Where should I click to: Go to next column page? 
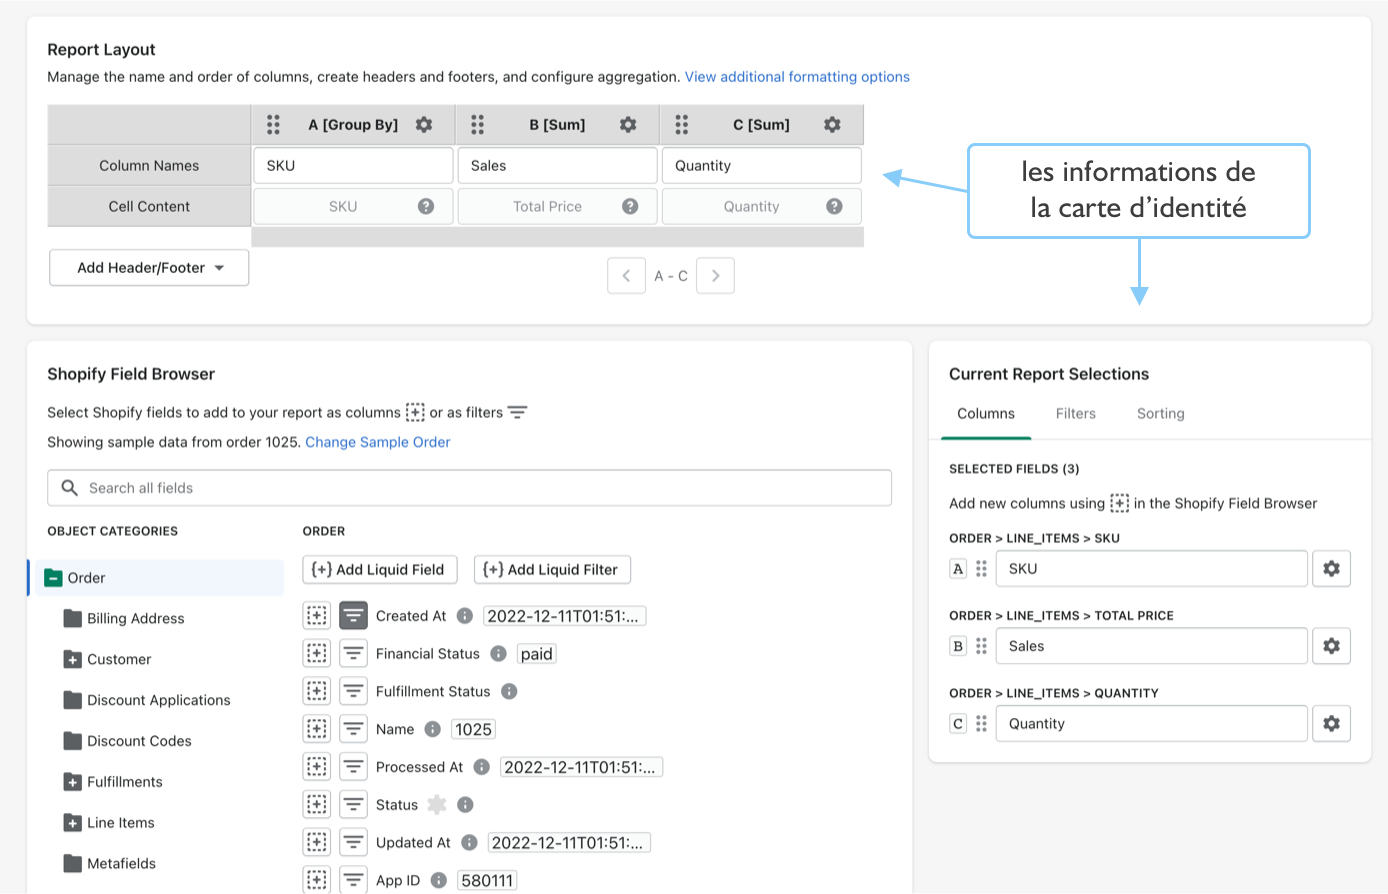pyautogui.click(x=716, y=276)
